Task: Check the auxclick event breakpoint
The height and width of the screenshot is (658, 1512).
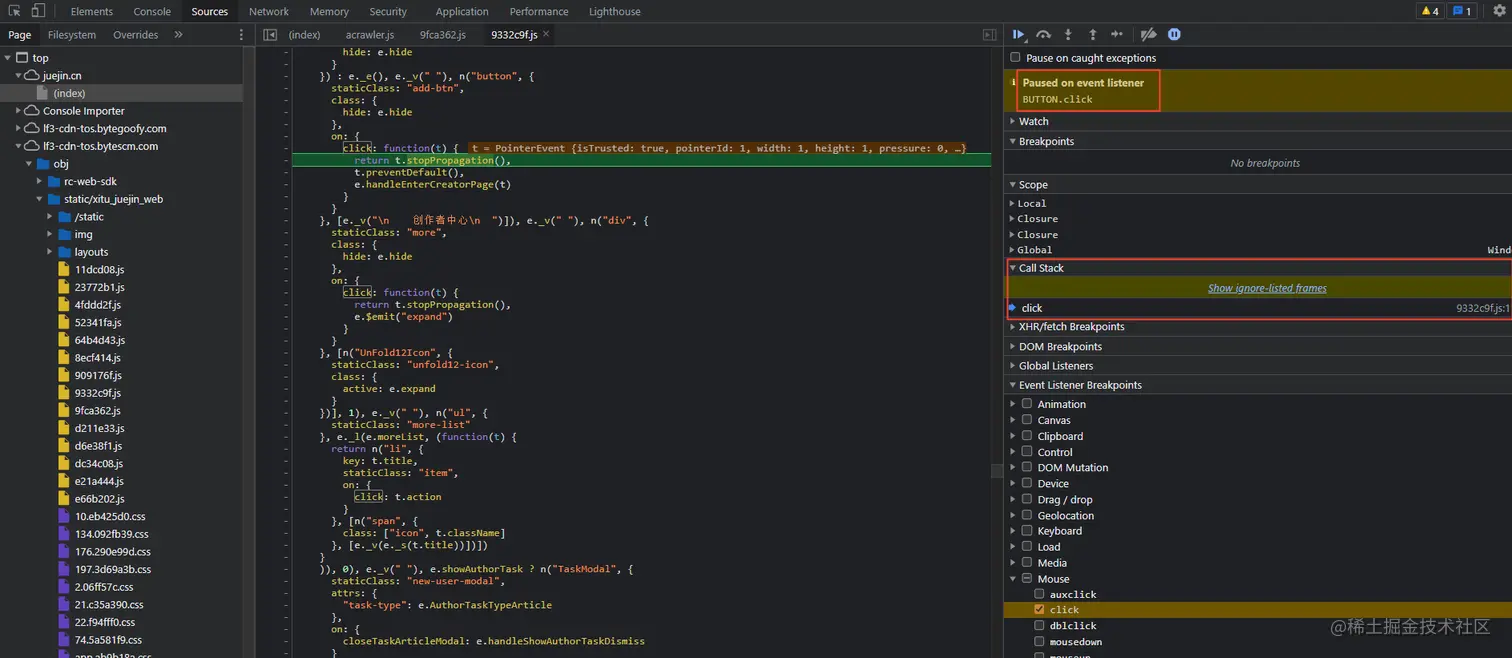Action: pyautogui.click(x=1040, y=594)
